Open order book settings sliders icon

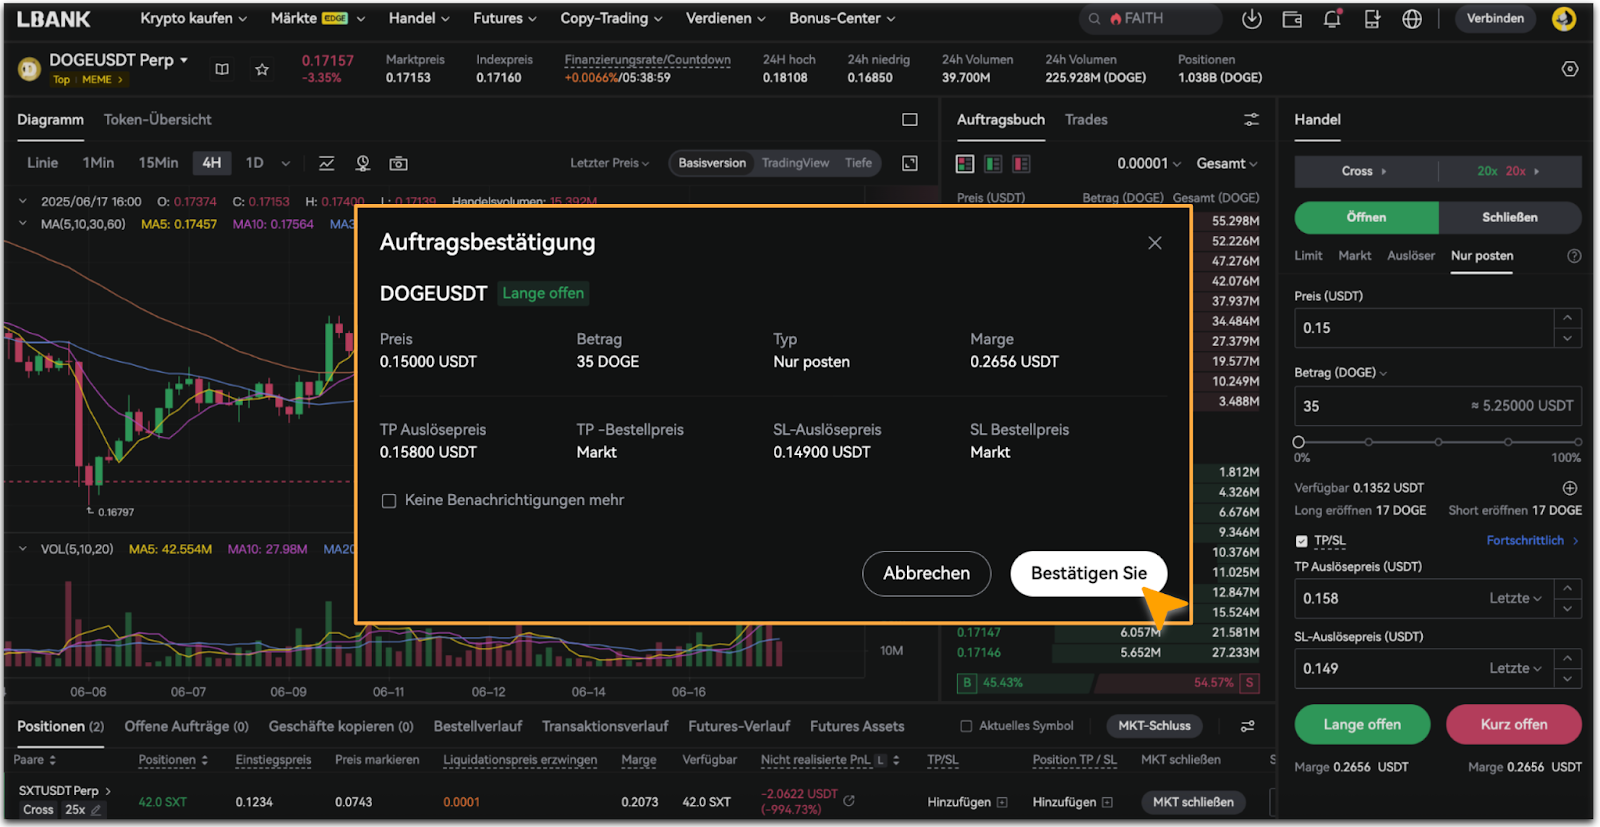point(1251,120)
